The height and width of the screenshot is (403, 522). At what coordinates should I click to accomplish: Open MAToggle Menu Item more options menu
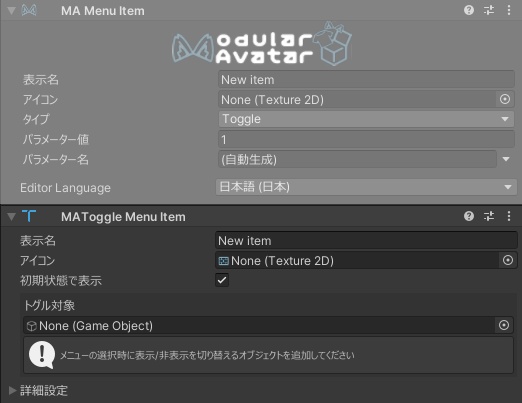(509, 216)
